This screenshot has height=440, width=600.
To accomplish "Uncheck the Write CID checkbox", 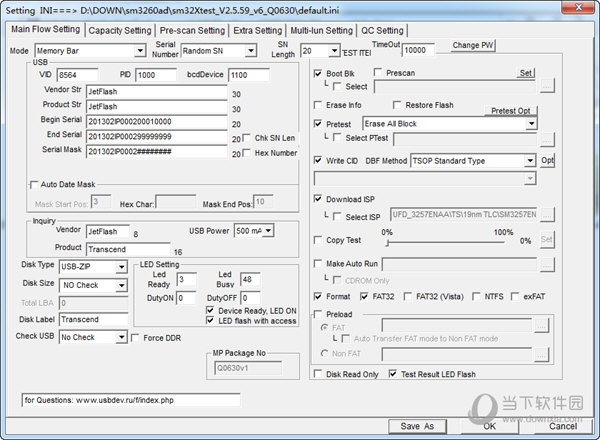I will [318, 160].
